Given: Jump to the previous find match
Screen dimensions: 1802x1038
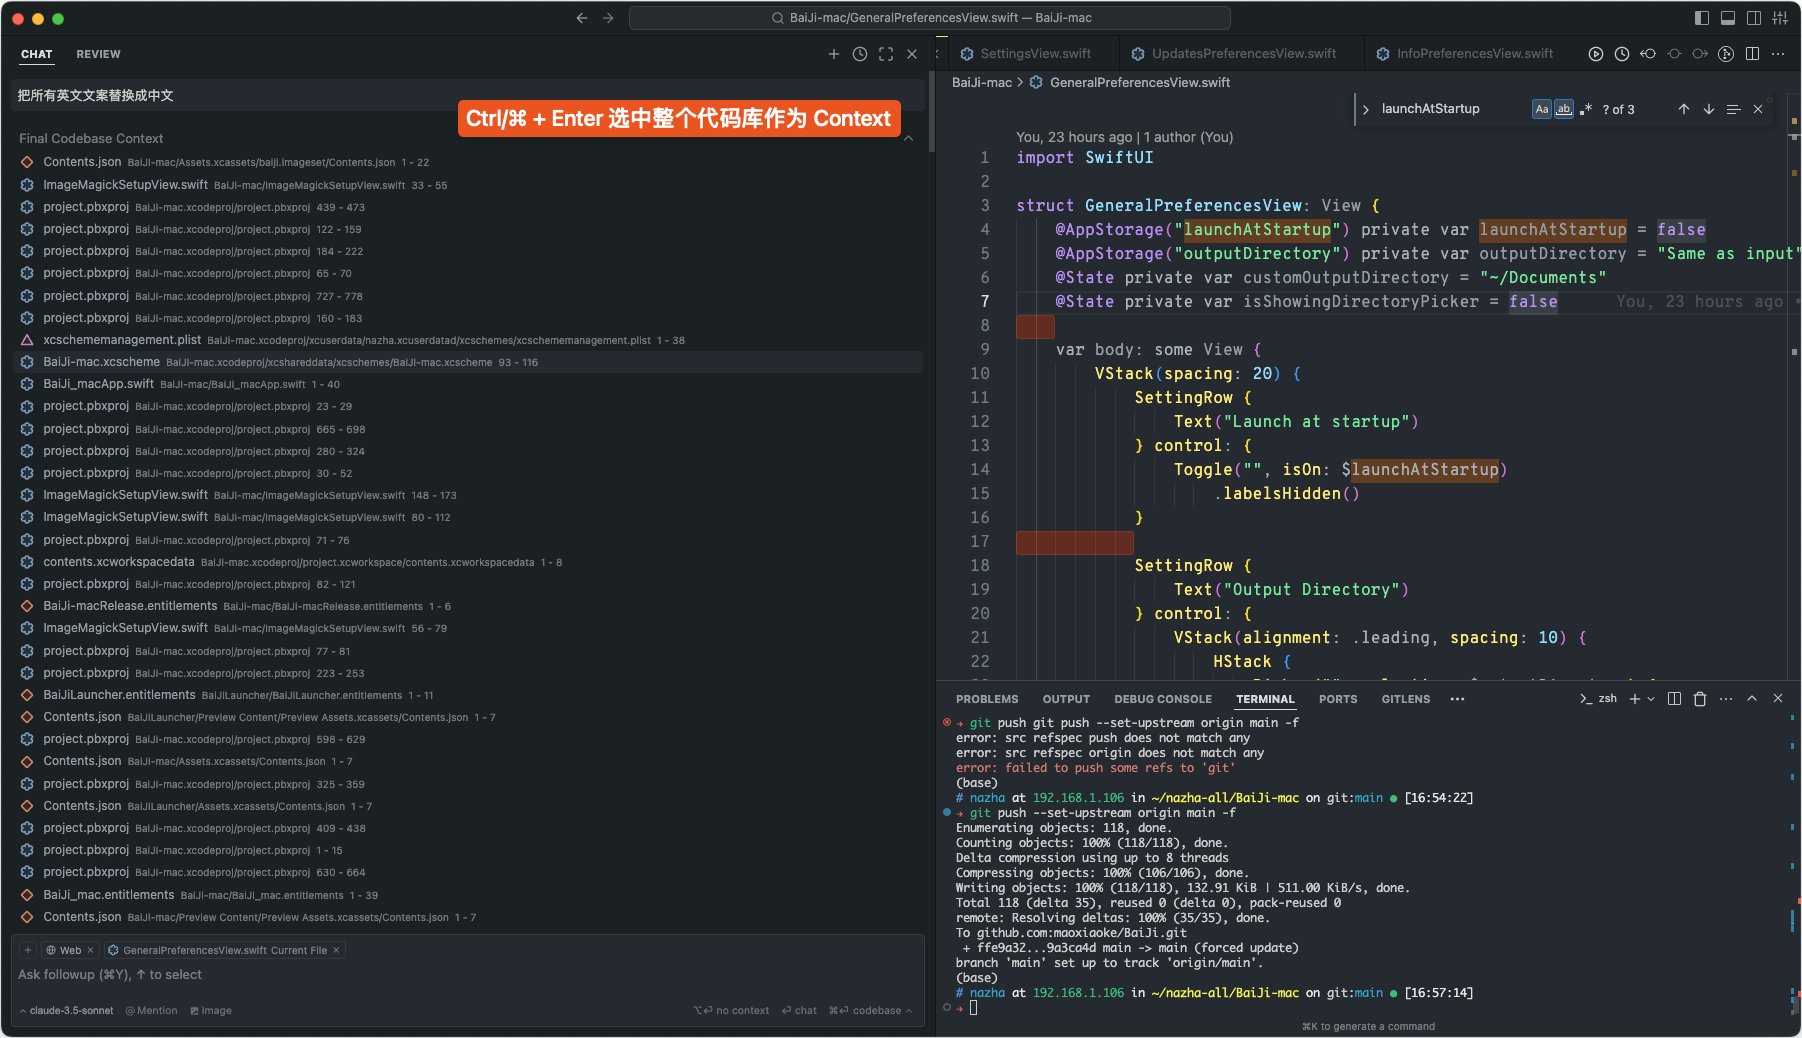Looking at the screenshot, I should pos(1684,109).
